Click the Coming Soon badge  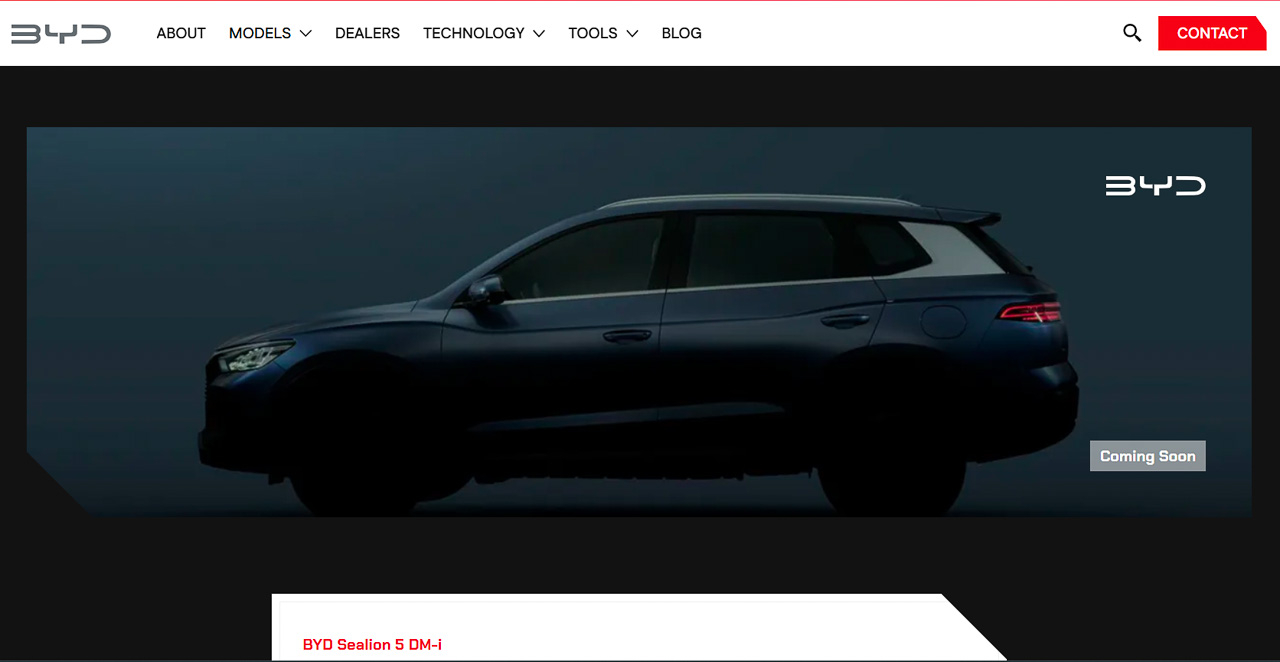pyautogui.click(x=1147, y=456)
